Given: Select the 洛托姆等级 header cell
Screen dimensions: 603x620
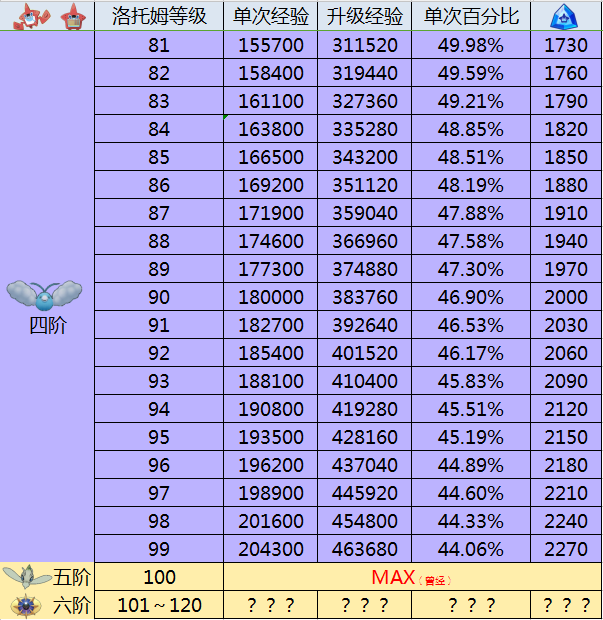Looking at the screenshot, I should click(158, 17).
